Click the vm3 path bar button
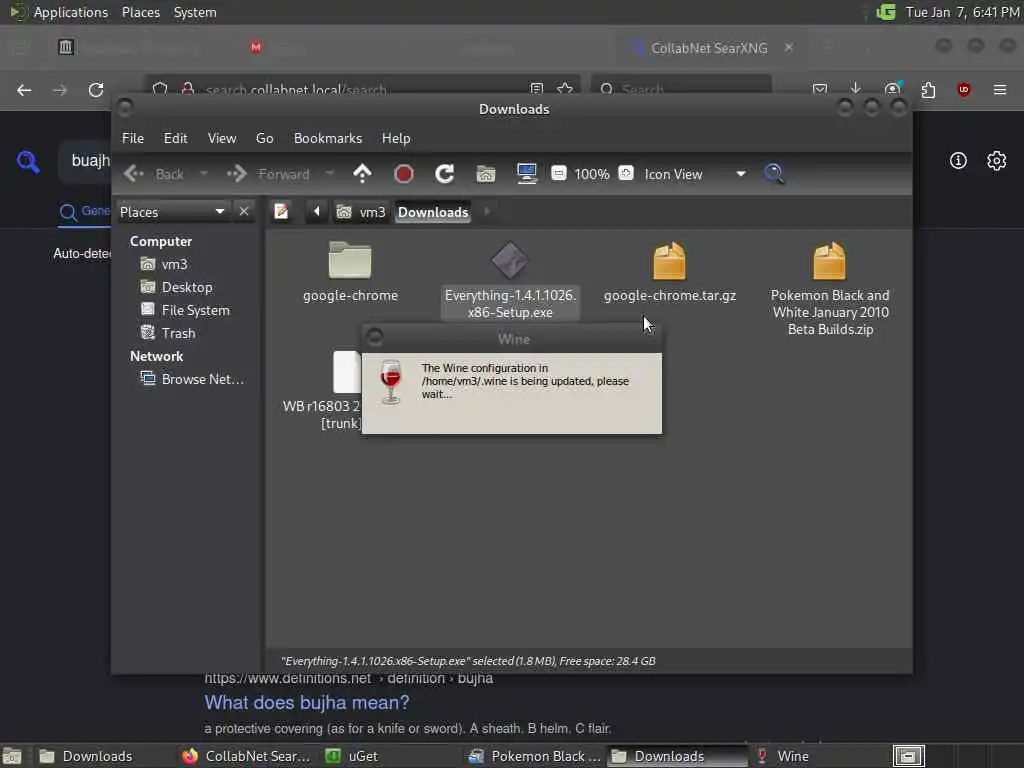 (360, 212)
